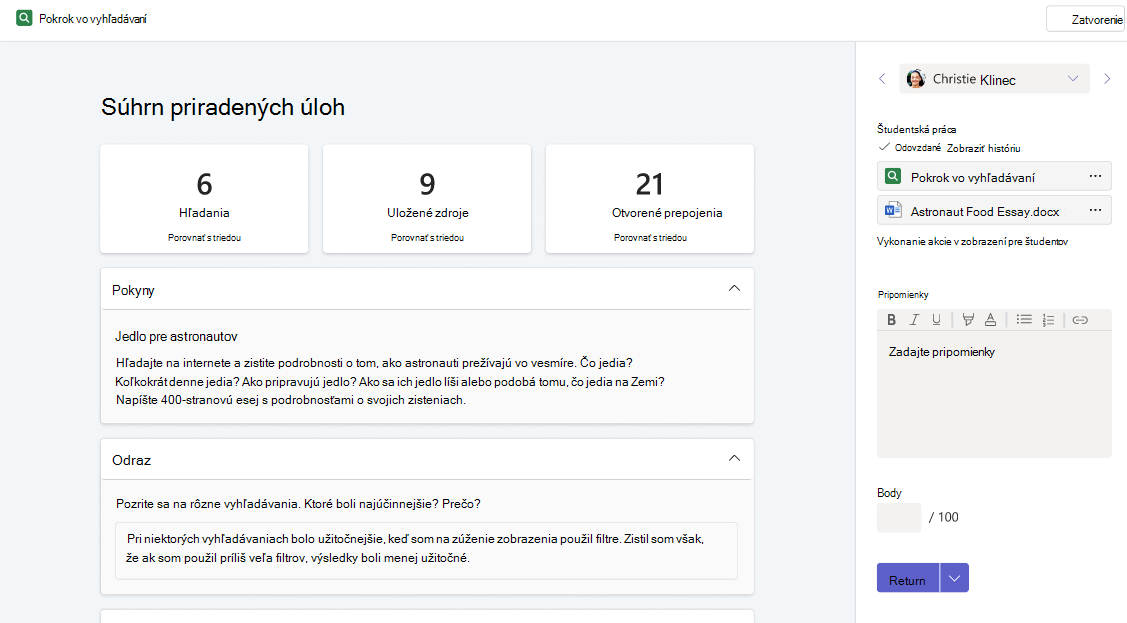Apply Italic formatting in feedback editor
The height and width of the screenshot is (623, 1127).
coord(914,320)
